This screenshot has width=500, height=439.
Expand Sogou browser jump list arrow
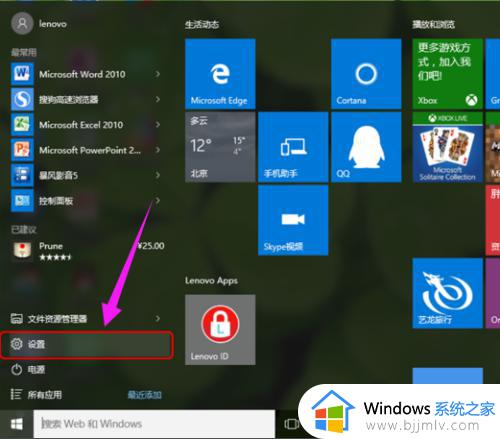coord(158,99)
